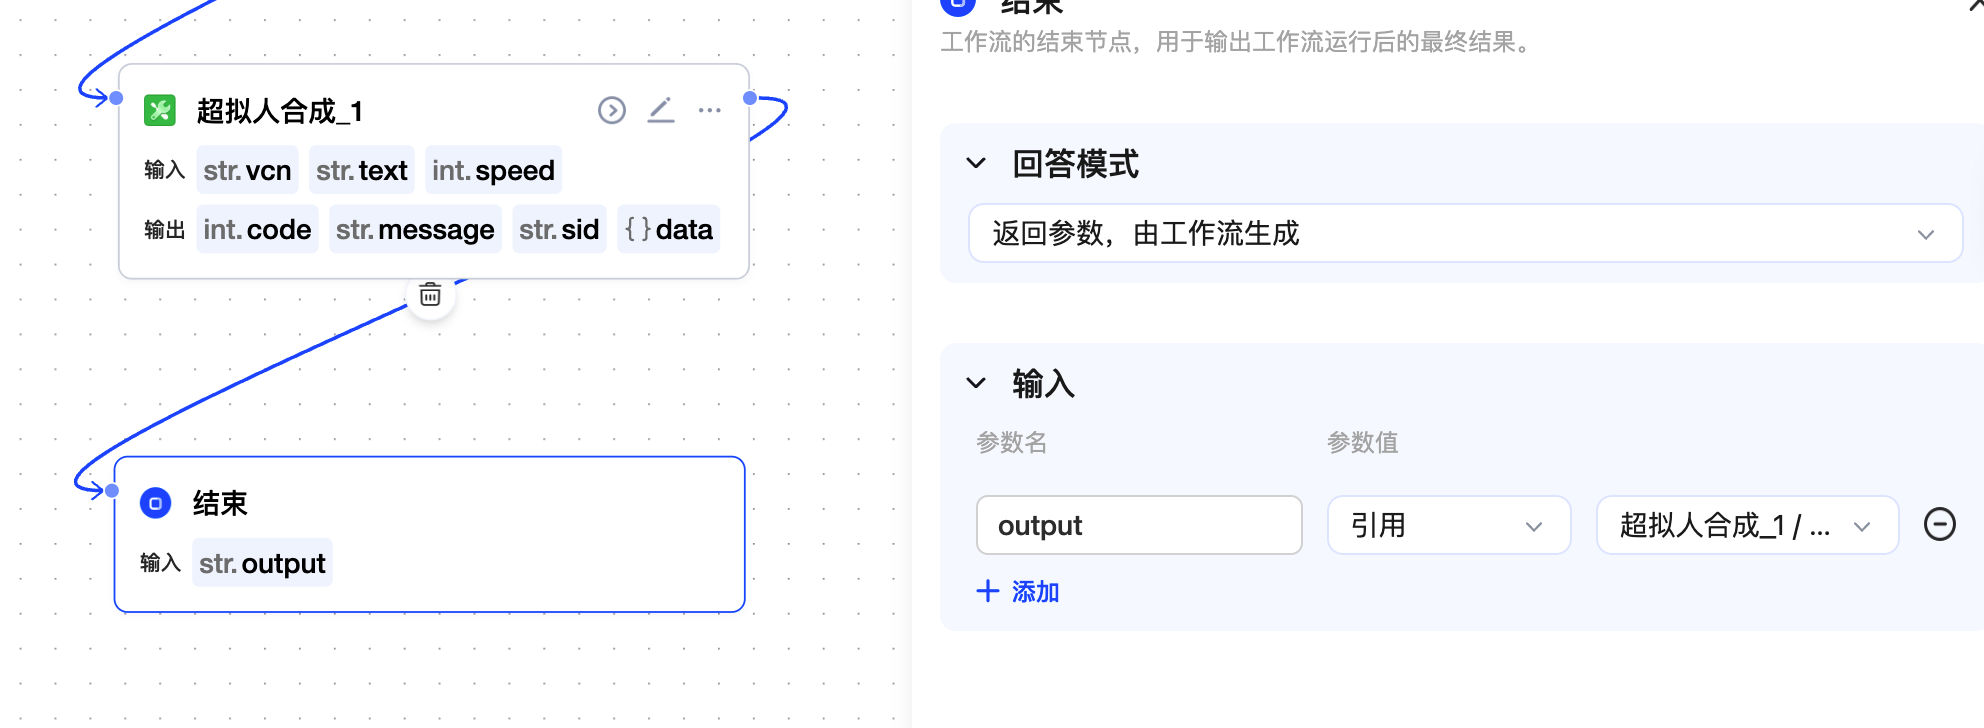Collapse the 回答模式 section

(976, 163)
